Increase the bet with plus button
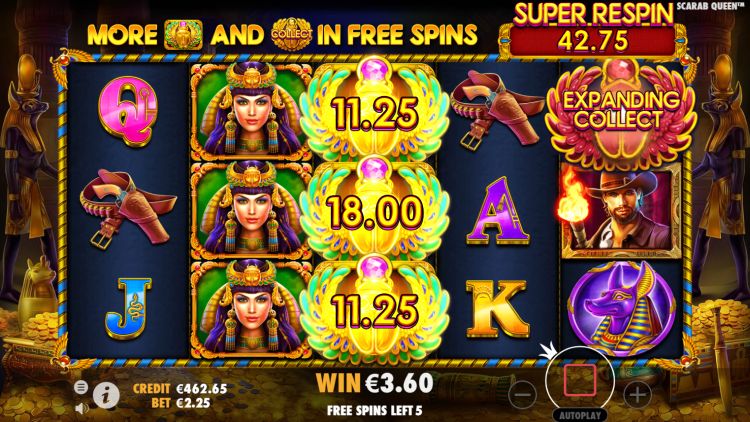Image resolution: width=750 pixels, height=422 pixels. pos(638,395)
